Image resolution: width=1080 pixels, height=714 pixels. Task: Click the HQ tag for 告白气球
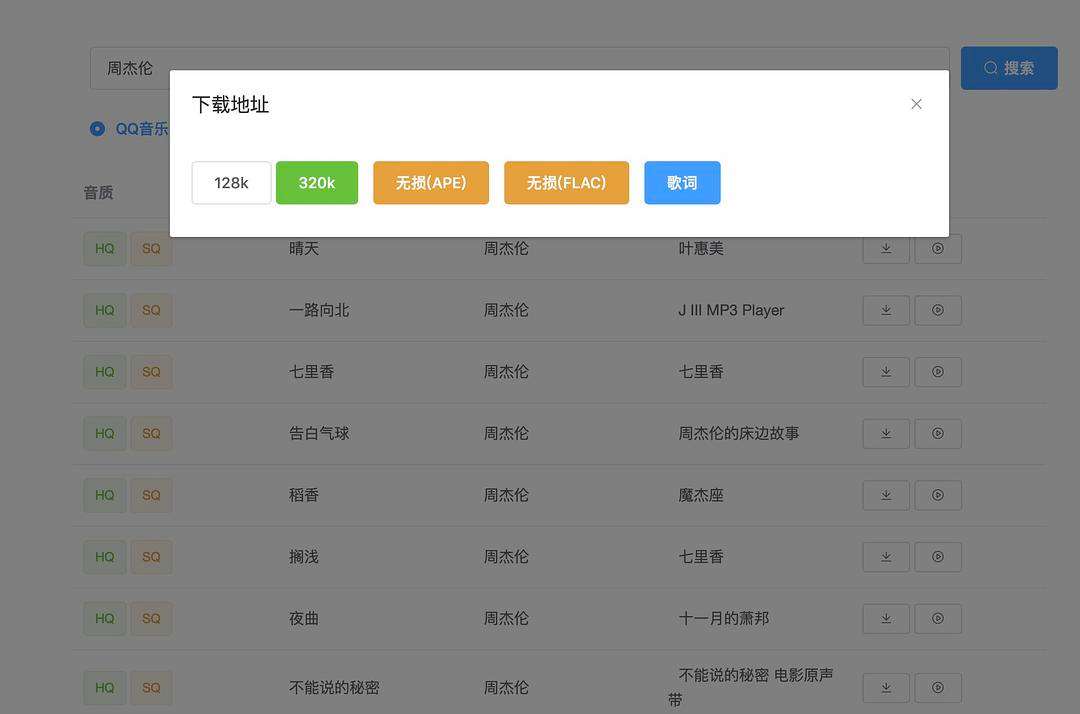(x=105, y=434)
